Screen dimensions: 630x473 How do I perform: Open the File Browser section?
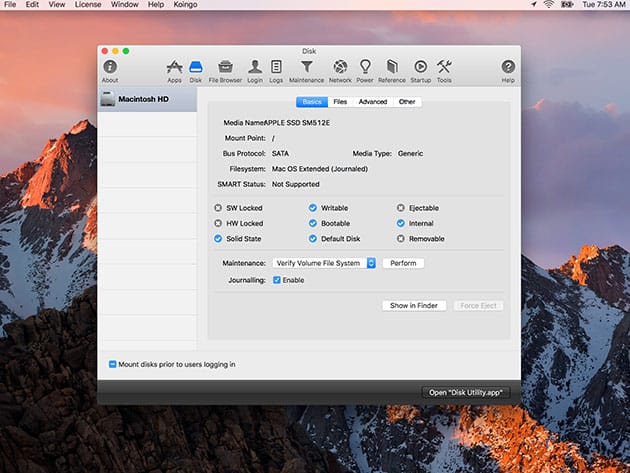coord(225,67)
